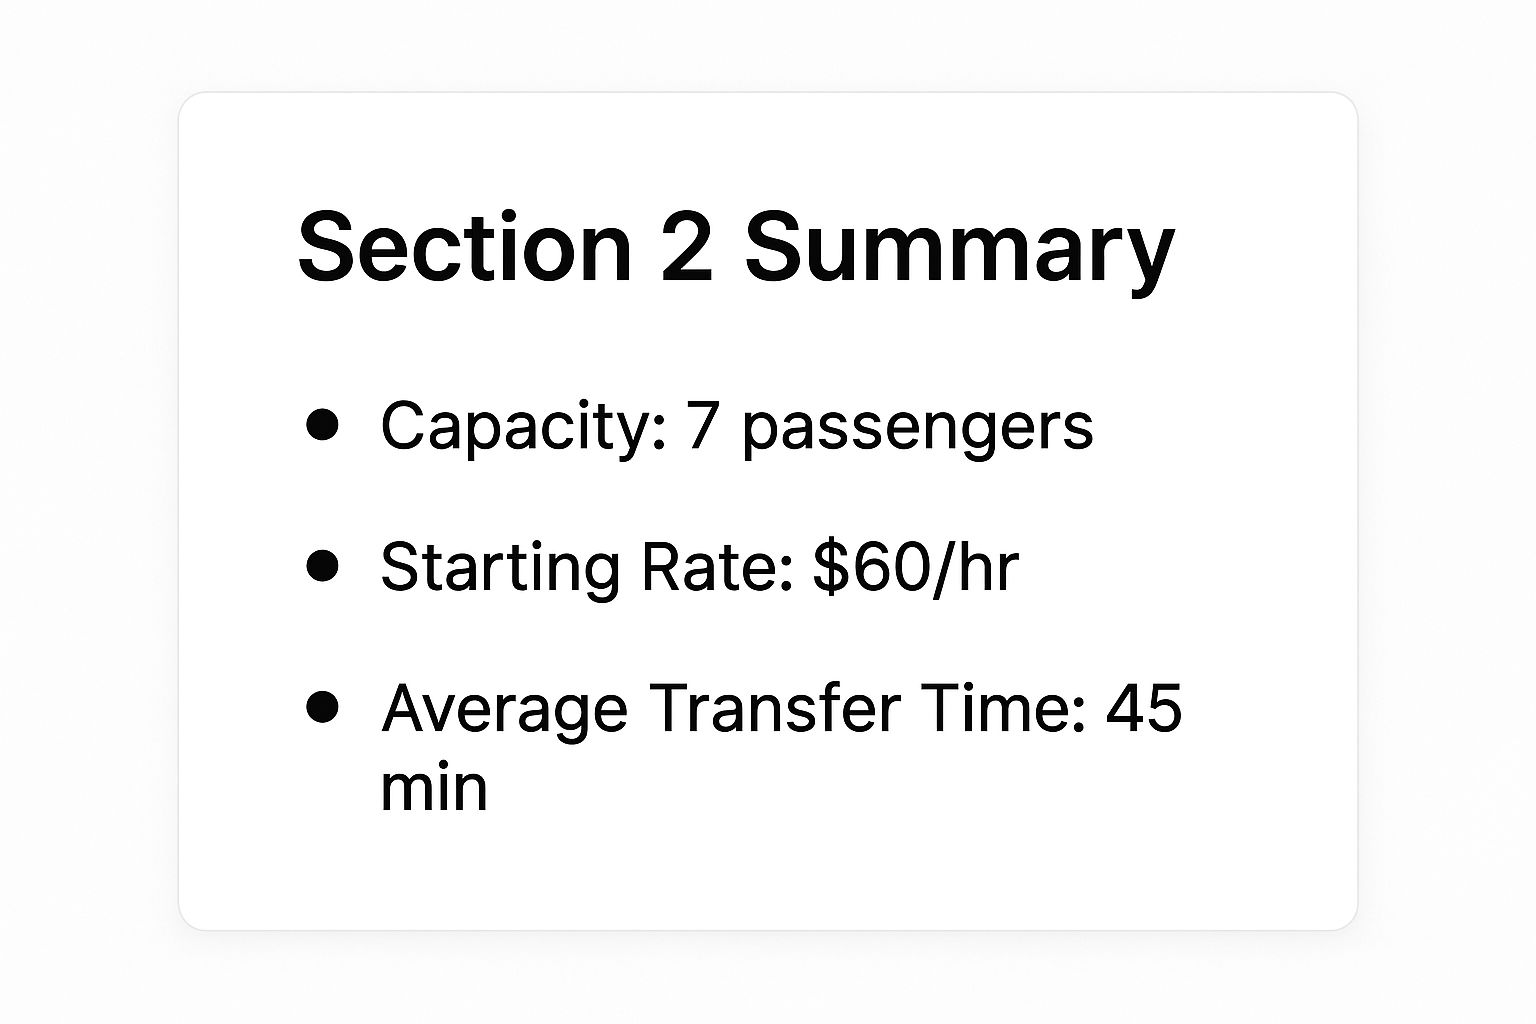Click the bullet dot beside Starting Rate

point(322,565)
